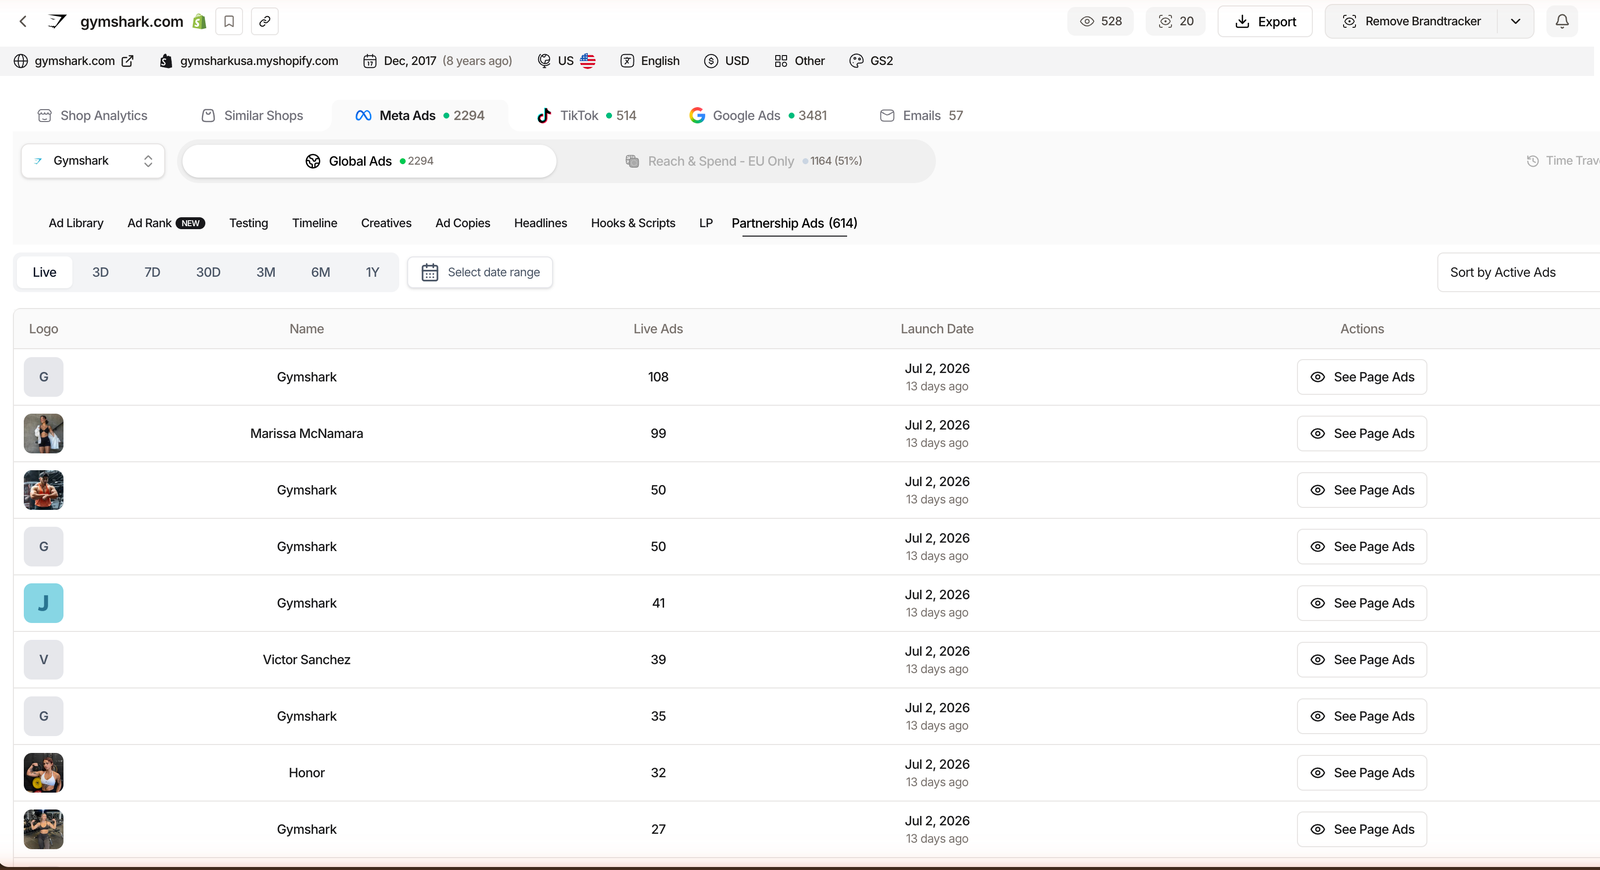Export the data
This screenshot has height=870, width=1600.
pos(1265,21)
